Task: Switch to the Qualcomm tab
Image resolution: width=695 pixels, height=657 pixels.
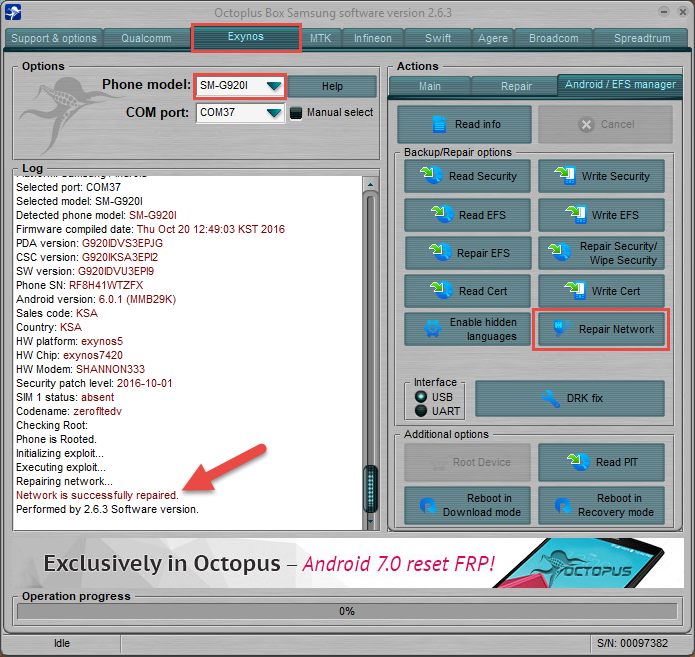Action: pyautogui.click(x=146, y=38)
